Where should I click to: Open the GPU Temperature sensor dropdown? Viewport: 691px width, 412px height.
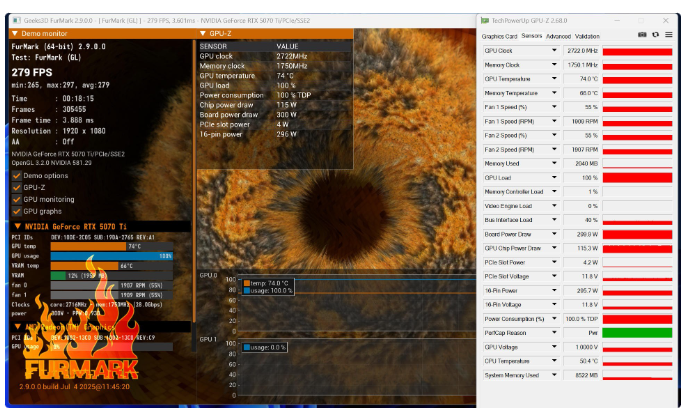554,79
